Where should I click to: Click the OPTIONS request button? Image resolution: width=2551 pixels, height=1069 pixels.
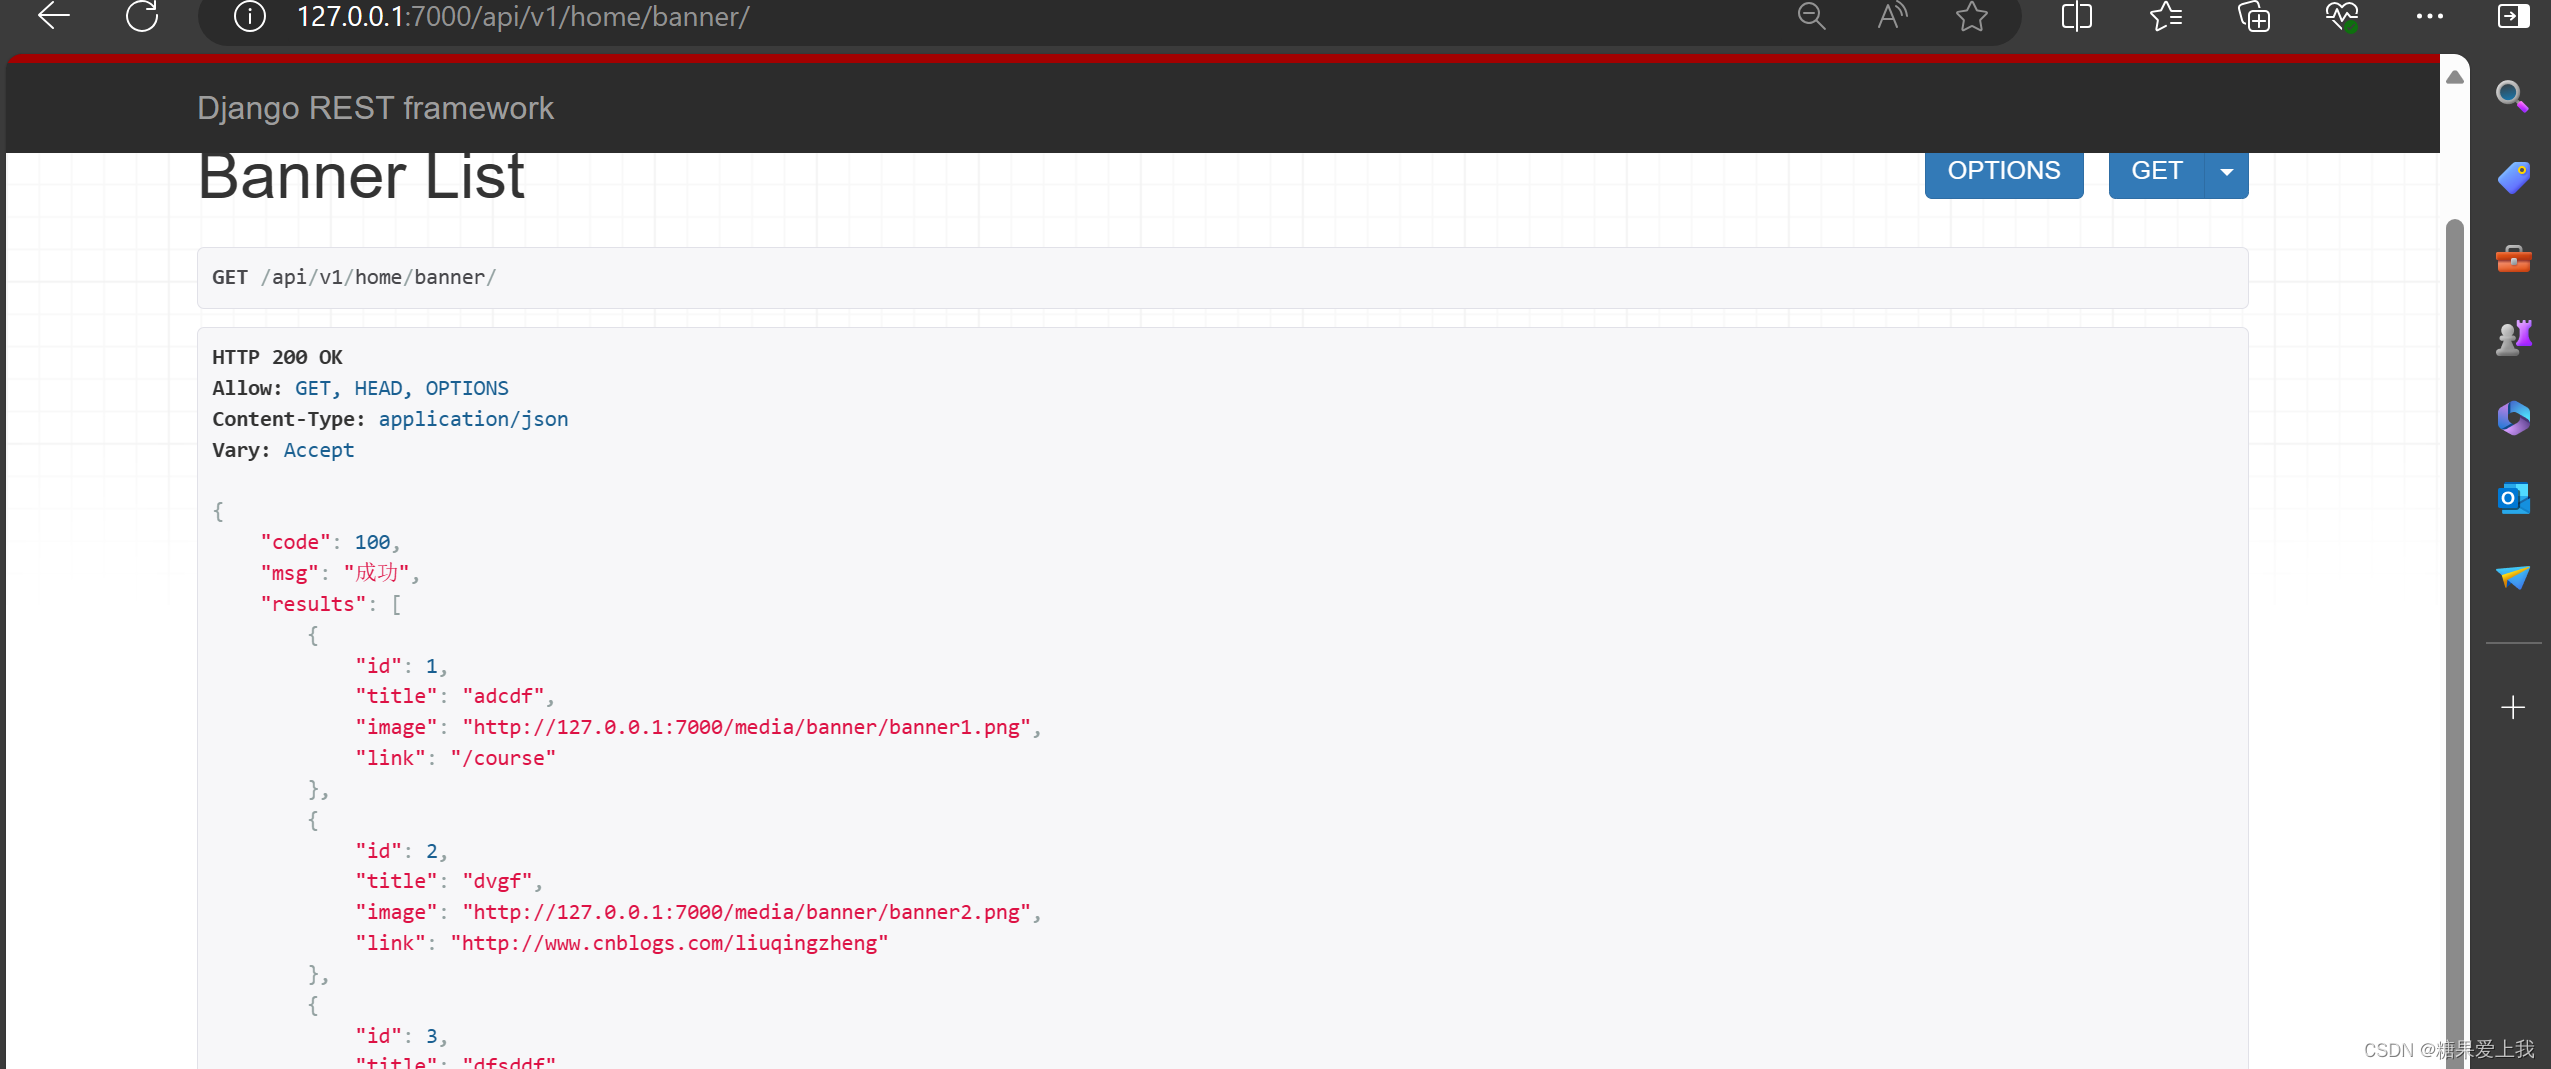coord(2003,171)
